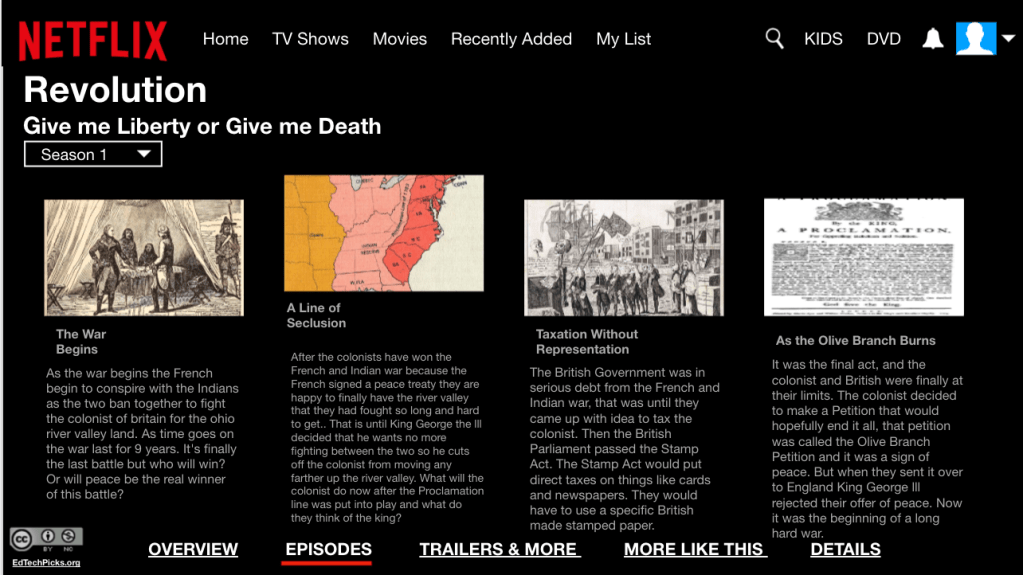Open the colonial map thumbnail for A Line of Seclusion

click(x=383, y=233)
